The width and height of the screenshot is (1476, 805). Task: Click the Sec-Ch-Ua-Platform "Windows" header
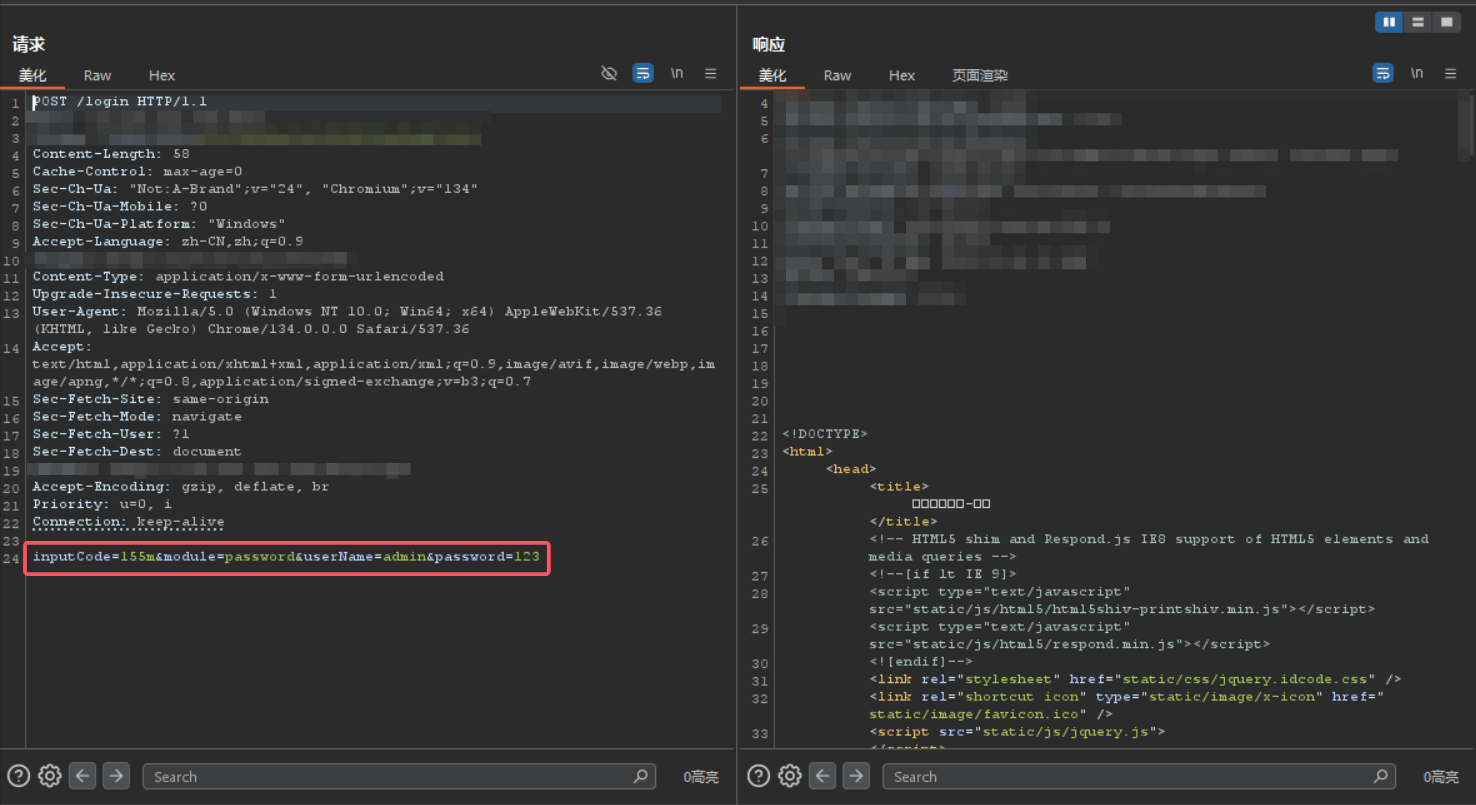point(159,224)
